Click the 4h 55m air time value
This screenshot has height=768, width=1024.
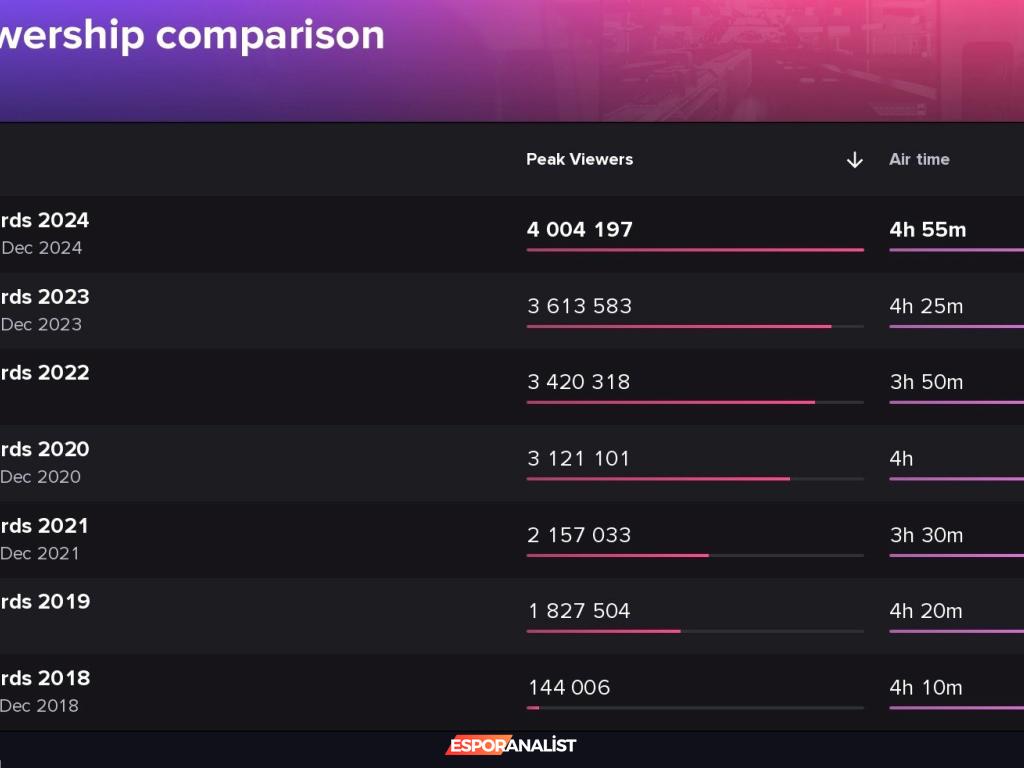pos(928,230)
